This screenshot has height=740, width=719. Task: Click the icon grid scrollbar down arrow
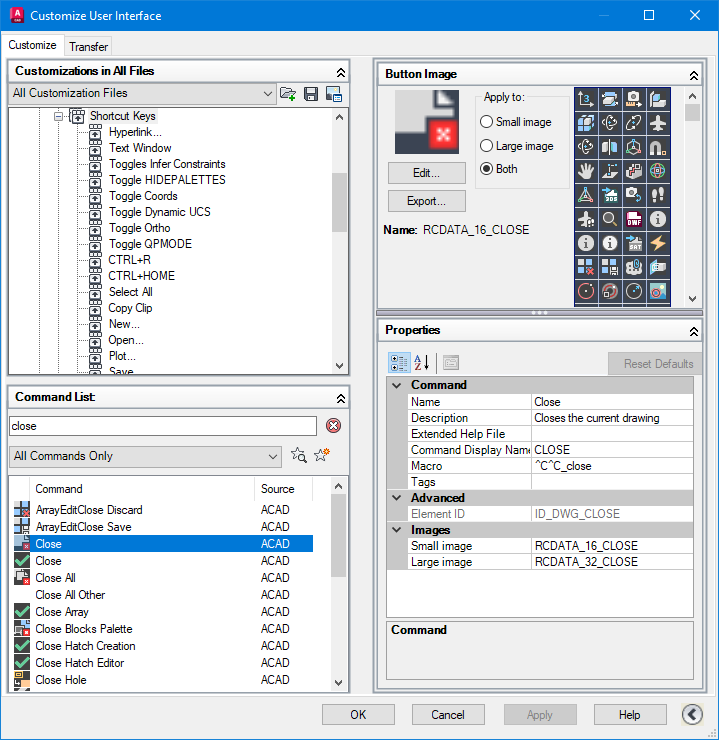(x=692, y=299)
